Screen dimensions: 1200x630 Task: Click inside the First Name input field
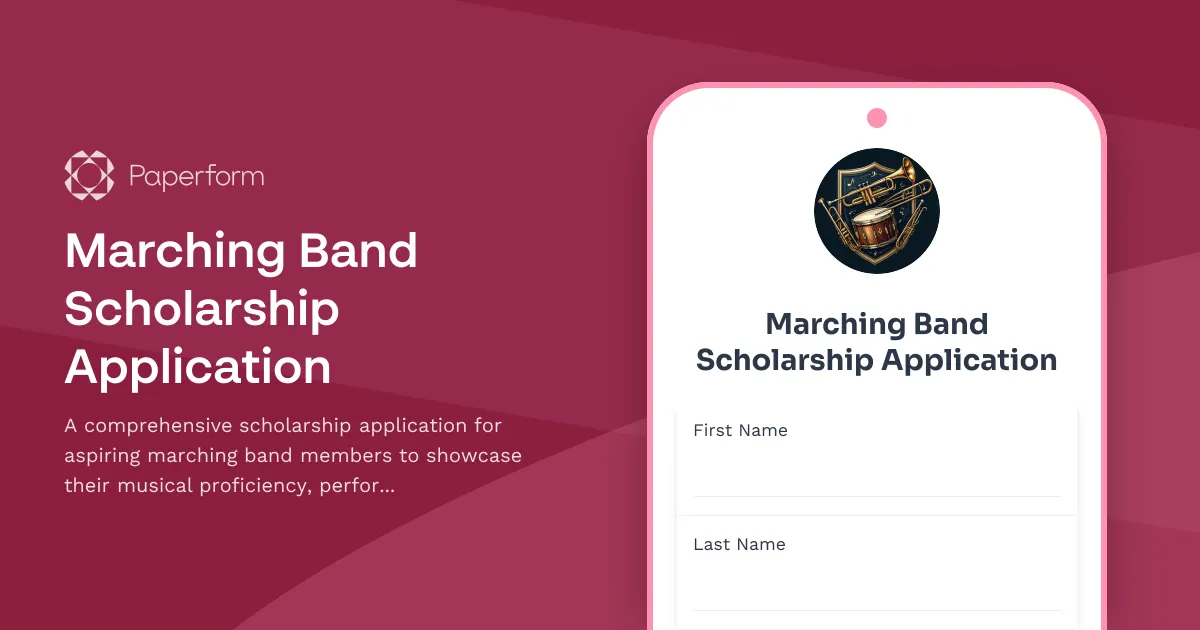[x=875, y=470]
